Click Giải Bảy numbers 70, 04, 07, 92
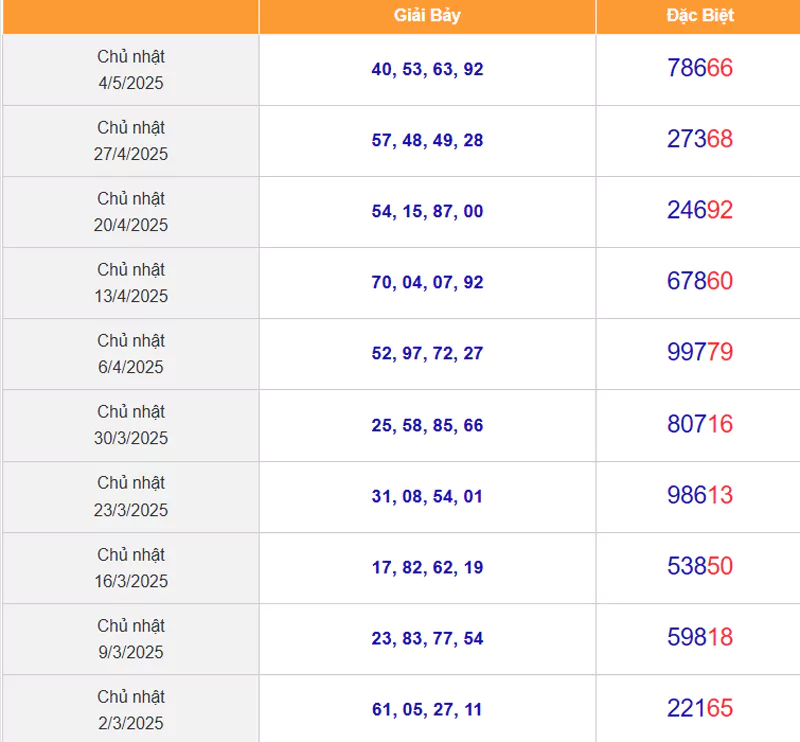800x742 pixels. (x=427, y=282)
